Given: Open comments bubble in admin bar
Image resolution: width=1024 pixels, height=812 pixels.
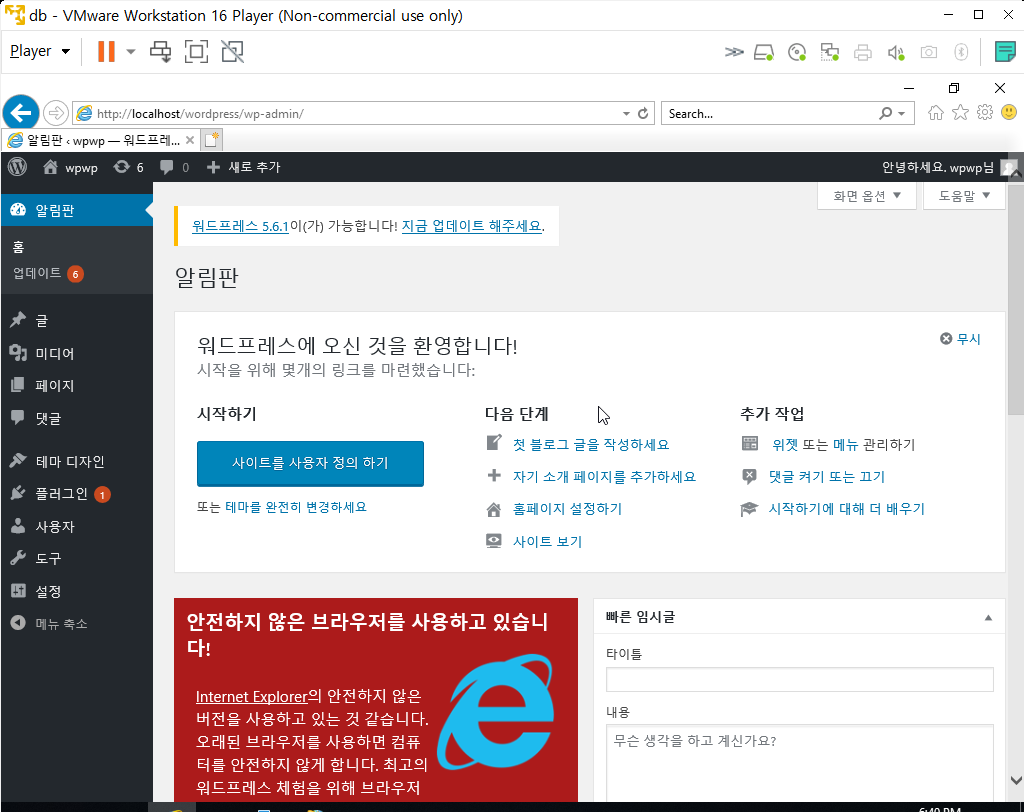Looking at the screenshot, I should coord(174,167).
